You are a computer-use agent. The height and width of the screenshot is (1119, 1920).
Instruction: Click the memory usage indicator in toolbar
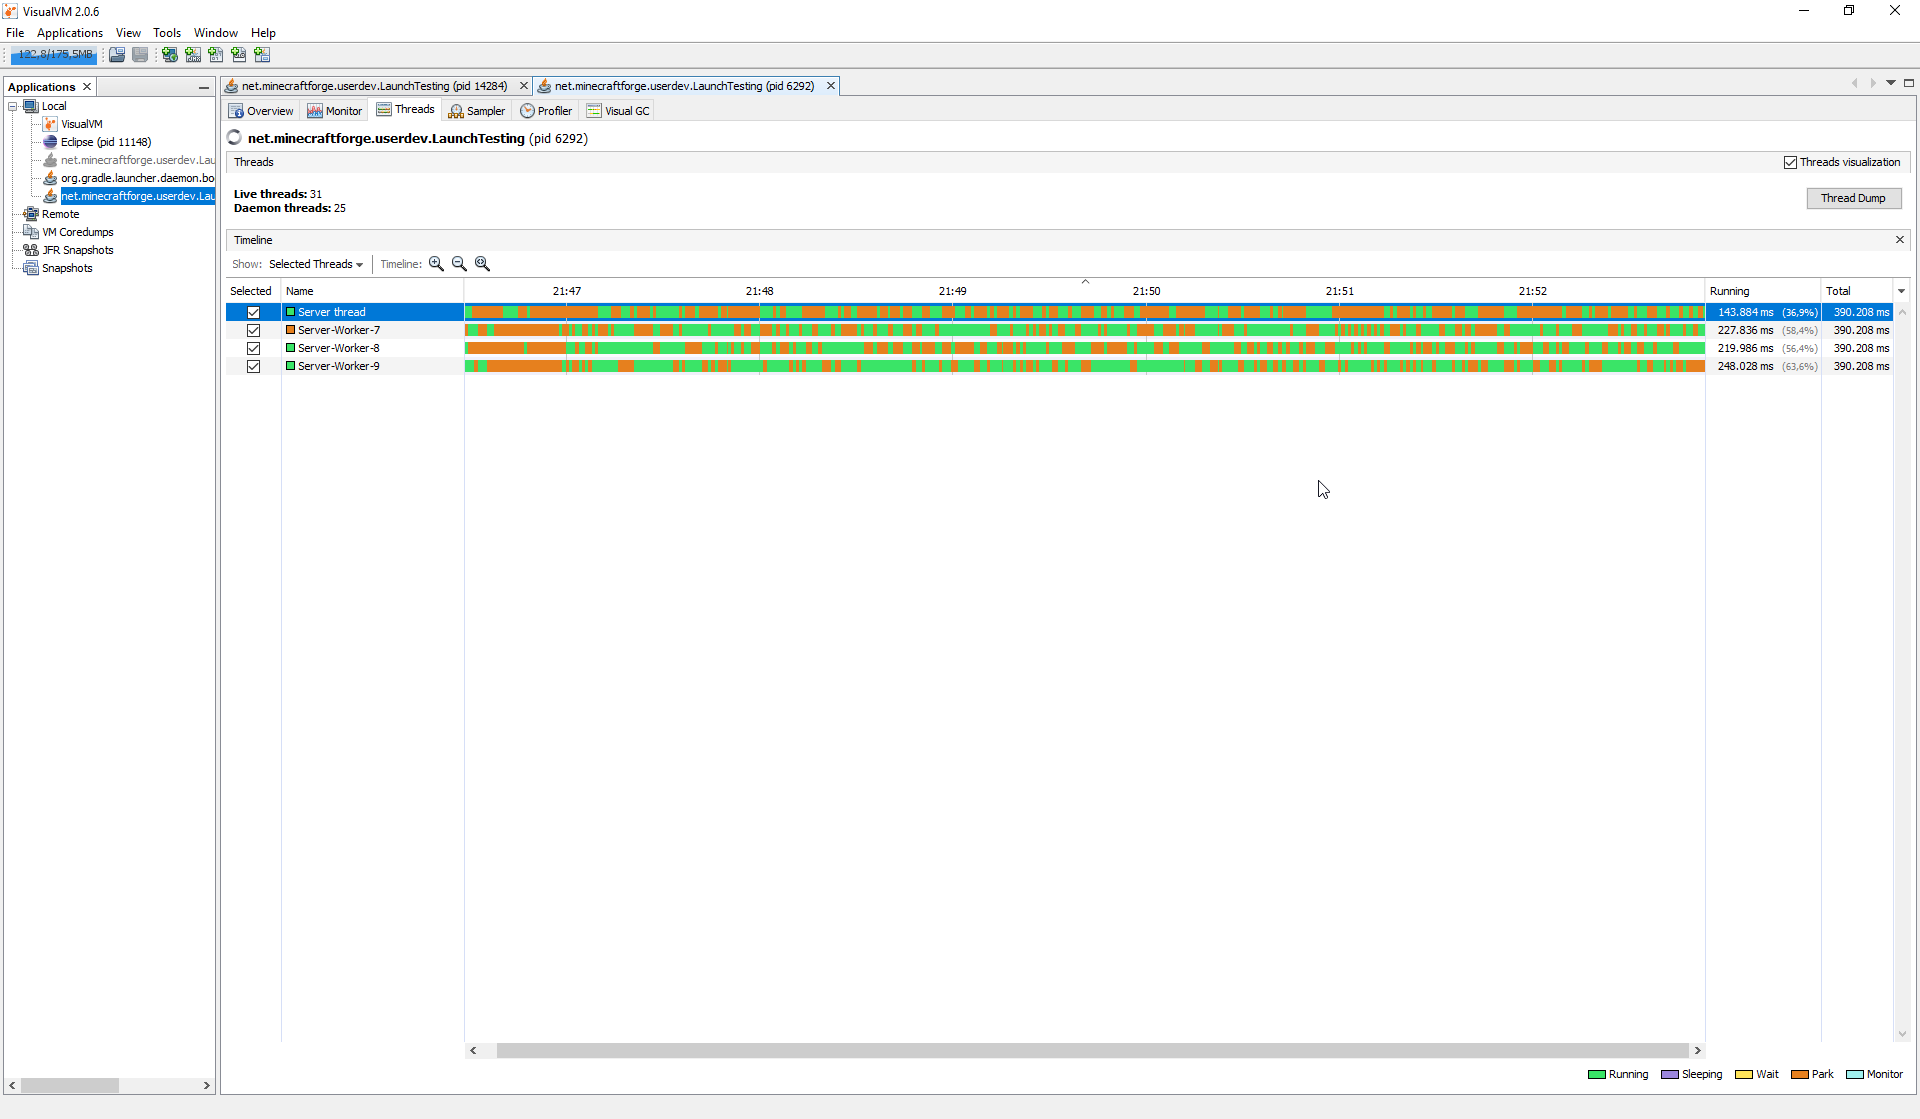[x=54, y=55]
